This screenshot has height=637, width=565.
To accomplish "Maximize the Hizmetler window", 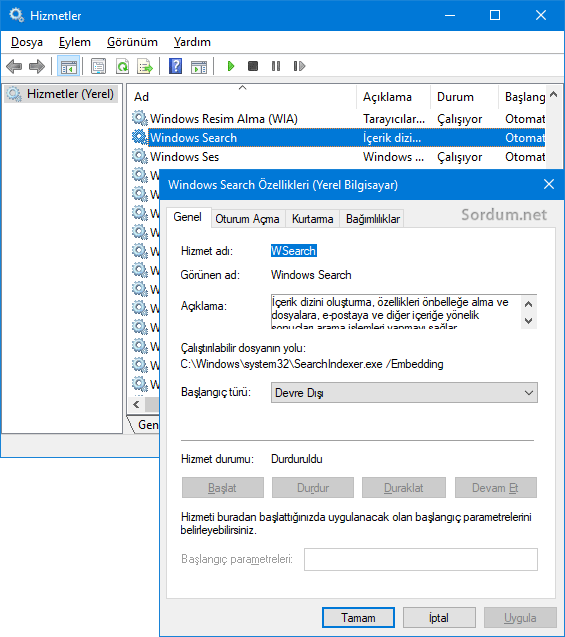I will [495, 15].
